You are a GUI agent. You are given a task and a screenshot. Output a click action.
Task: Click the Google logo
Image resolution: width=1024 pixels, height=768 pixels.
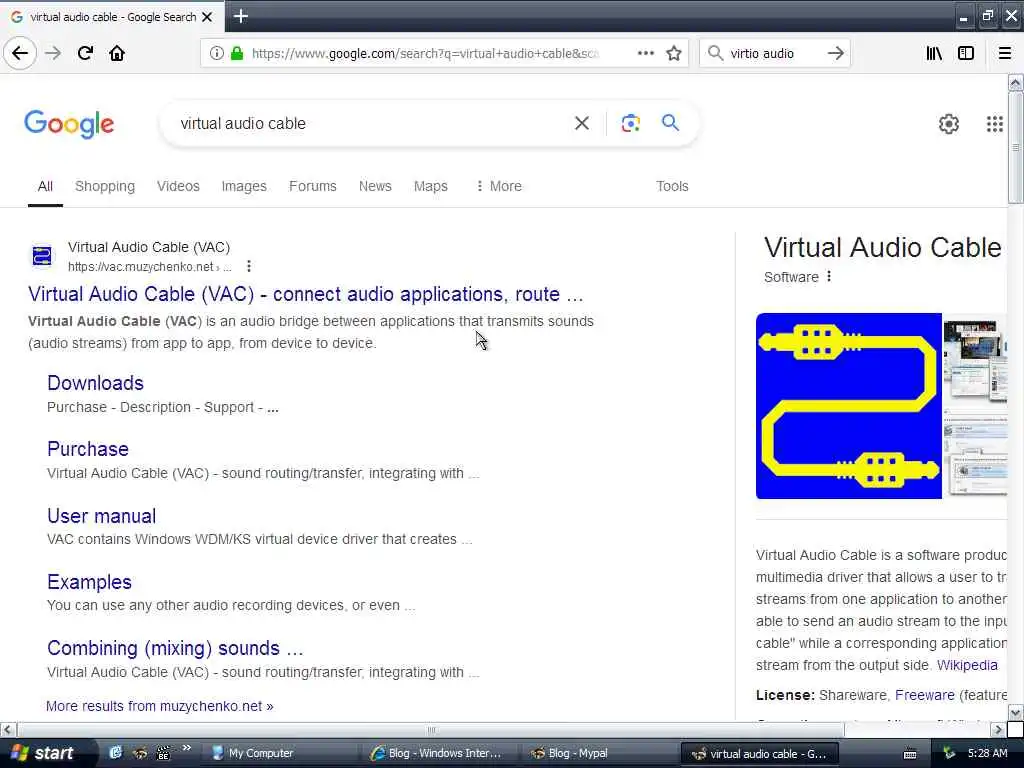point(69,124)
